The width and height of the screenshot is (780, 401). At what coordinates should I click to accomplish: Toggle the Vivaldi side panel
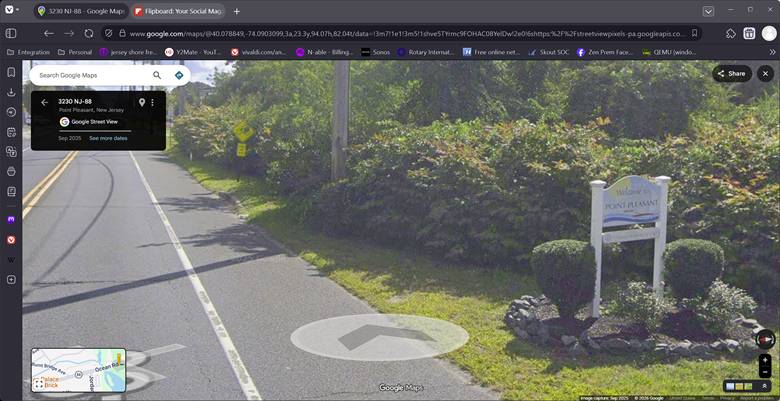11,33
